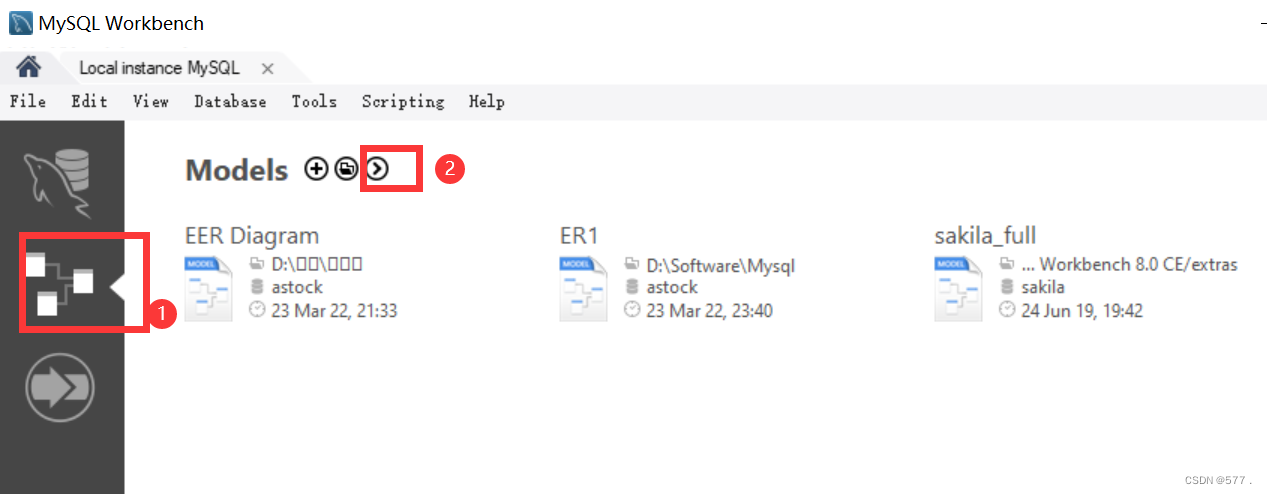Open the Migration wizard sidebar icon
Viewport: 1267px width, 494px height.
click(60, 385)
